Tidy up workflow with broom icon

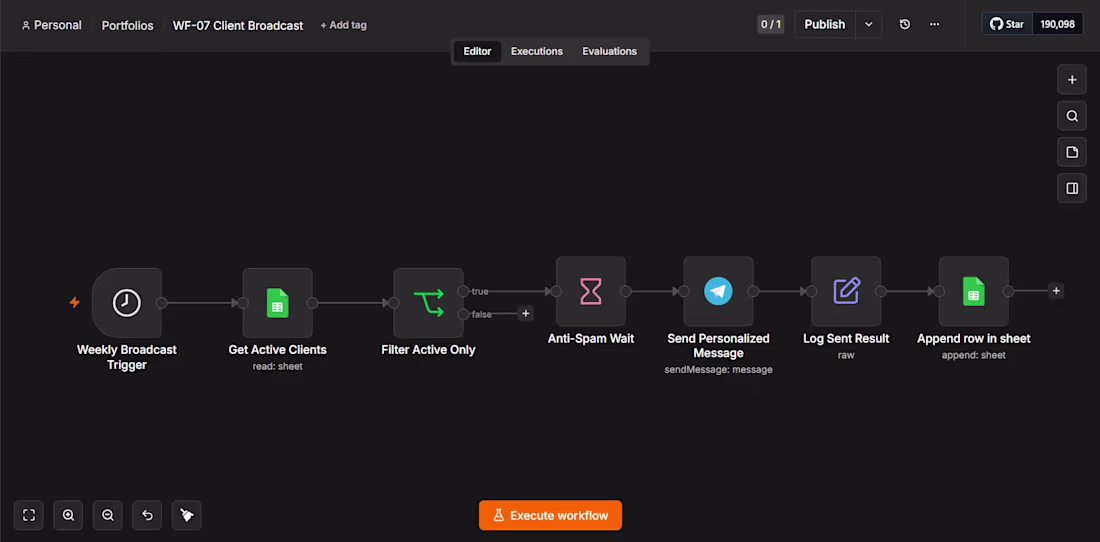[187, 515]
